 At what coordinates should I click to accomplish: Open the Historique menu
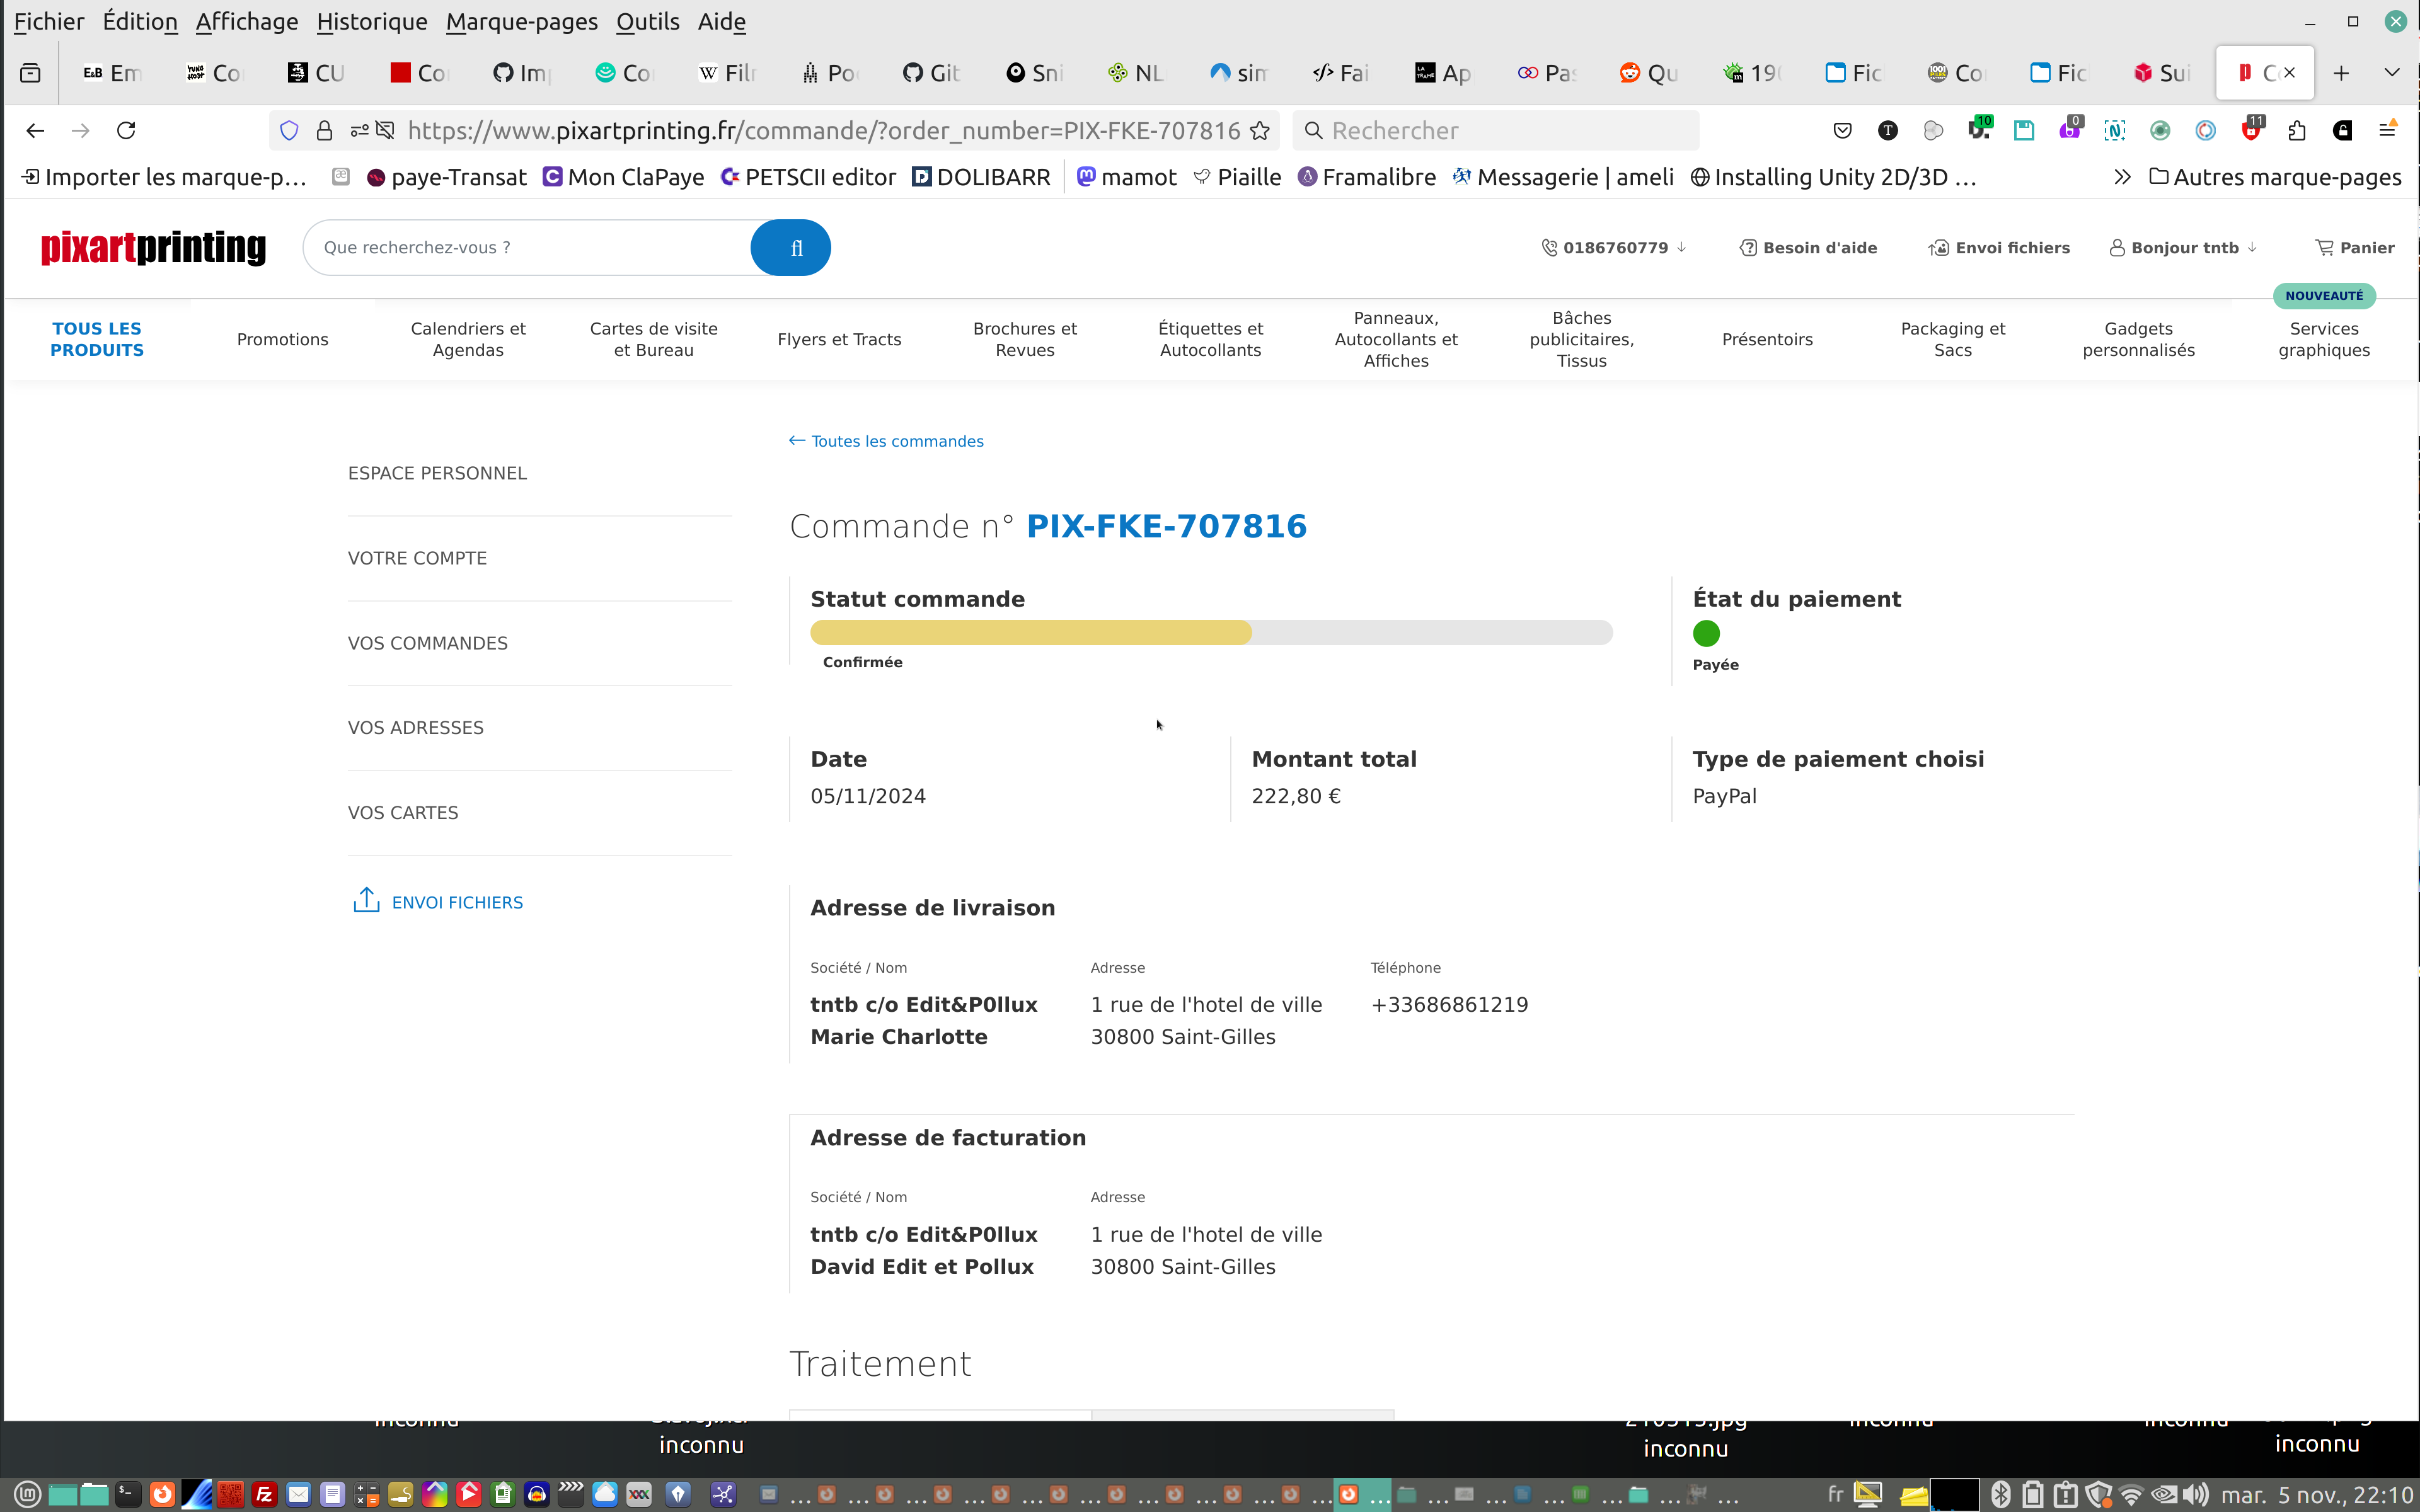click(371, 21)
